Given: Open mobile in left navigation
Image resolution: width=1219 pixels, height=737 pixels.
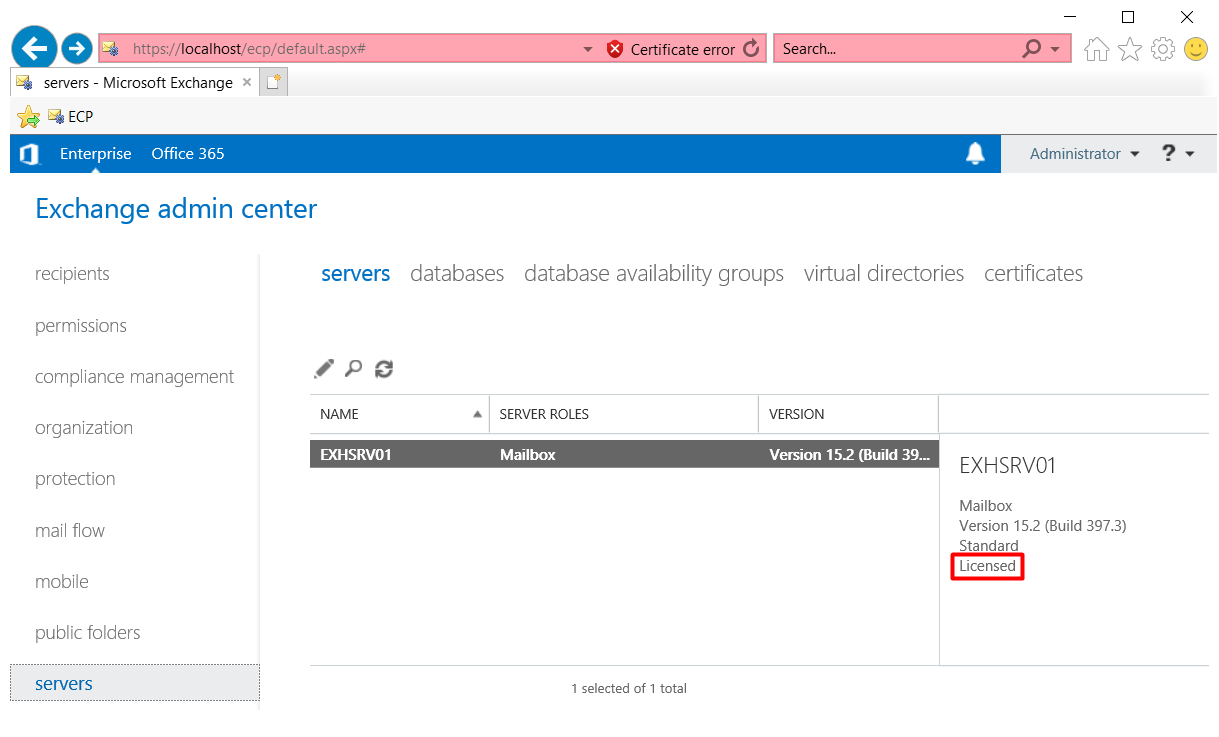Looking at the screenshot, I should 62,582.
